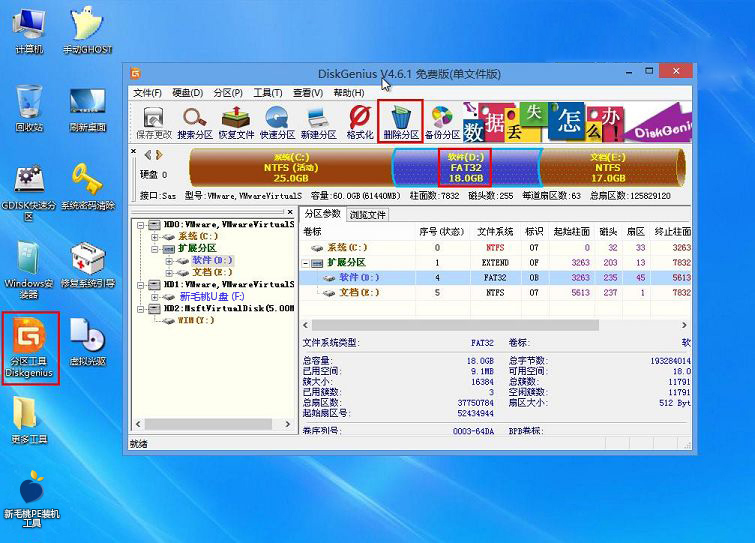Click the DiskGenius logo in title bar
Viewport: 755px width, 543px height.
pos(135,74)
